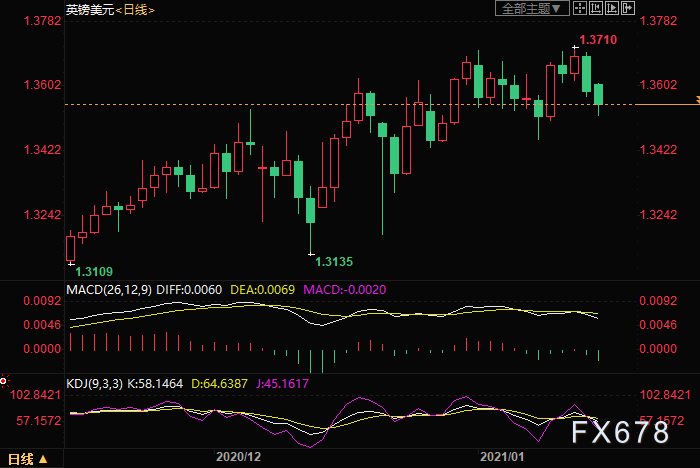700x468 pixels.
Task: Click the 1.3135 low price marker
Action: click(x=334, y=262)
